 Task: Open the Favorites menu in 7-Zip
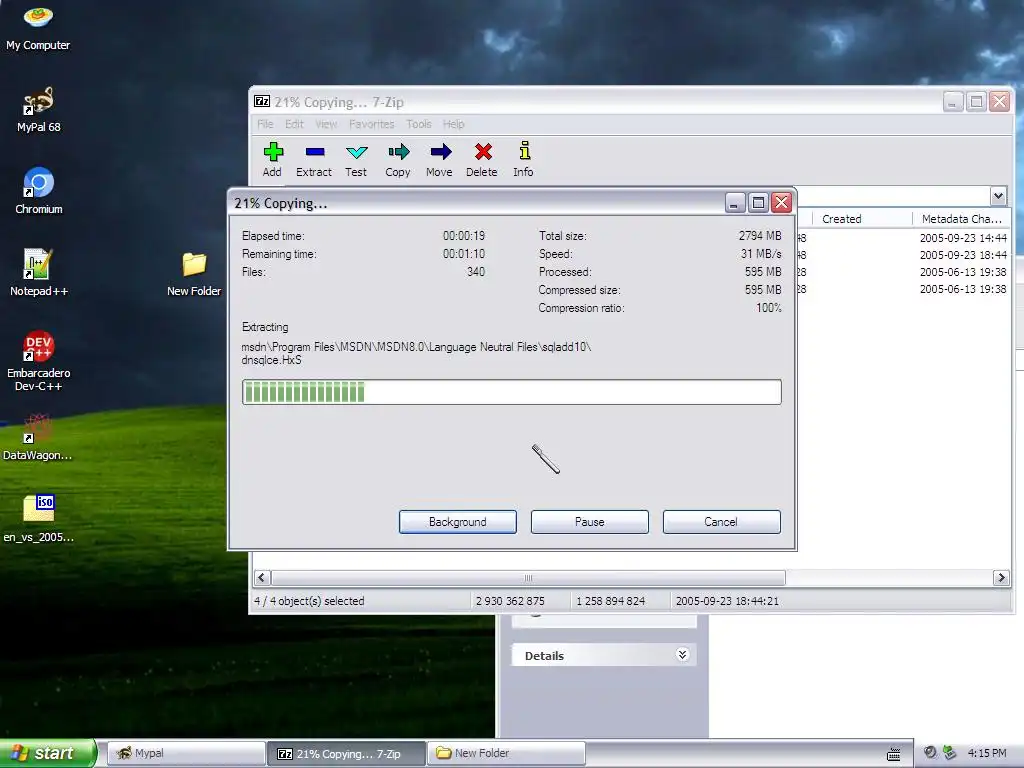tap(372, 124)
